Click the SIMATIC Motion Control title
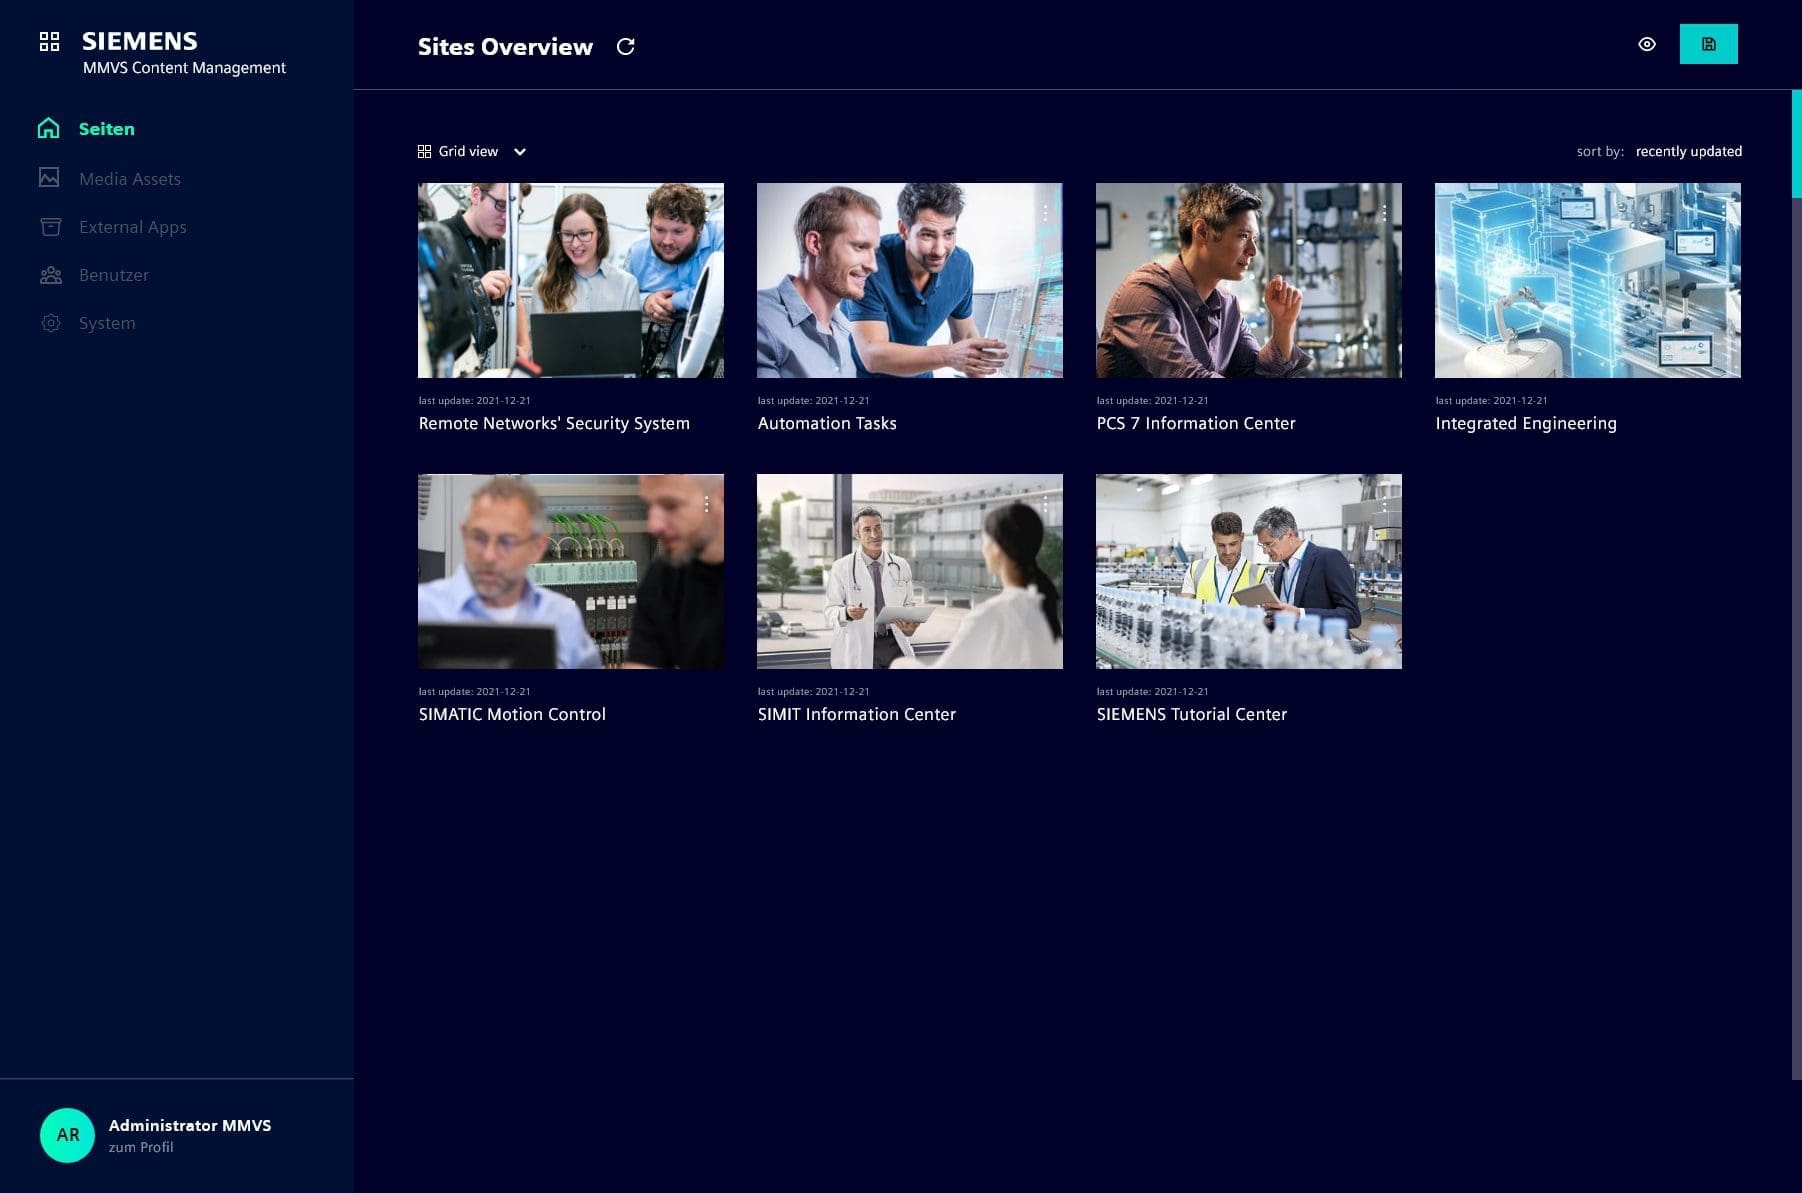 512,714
